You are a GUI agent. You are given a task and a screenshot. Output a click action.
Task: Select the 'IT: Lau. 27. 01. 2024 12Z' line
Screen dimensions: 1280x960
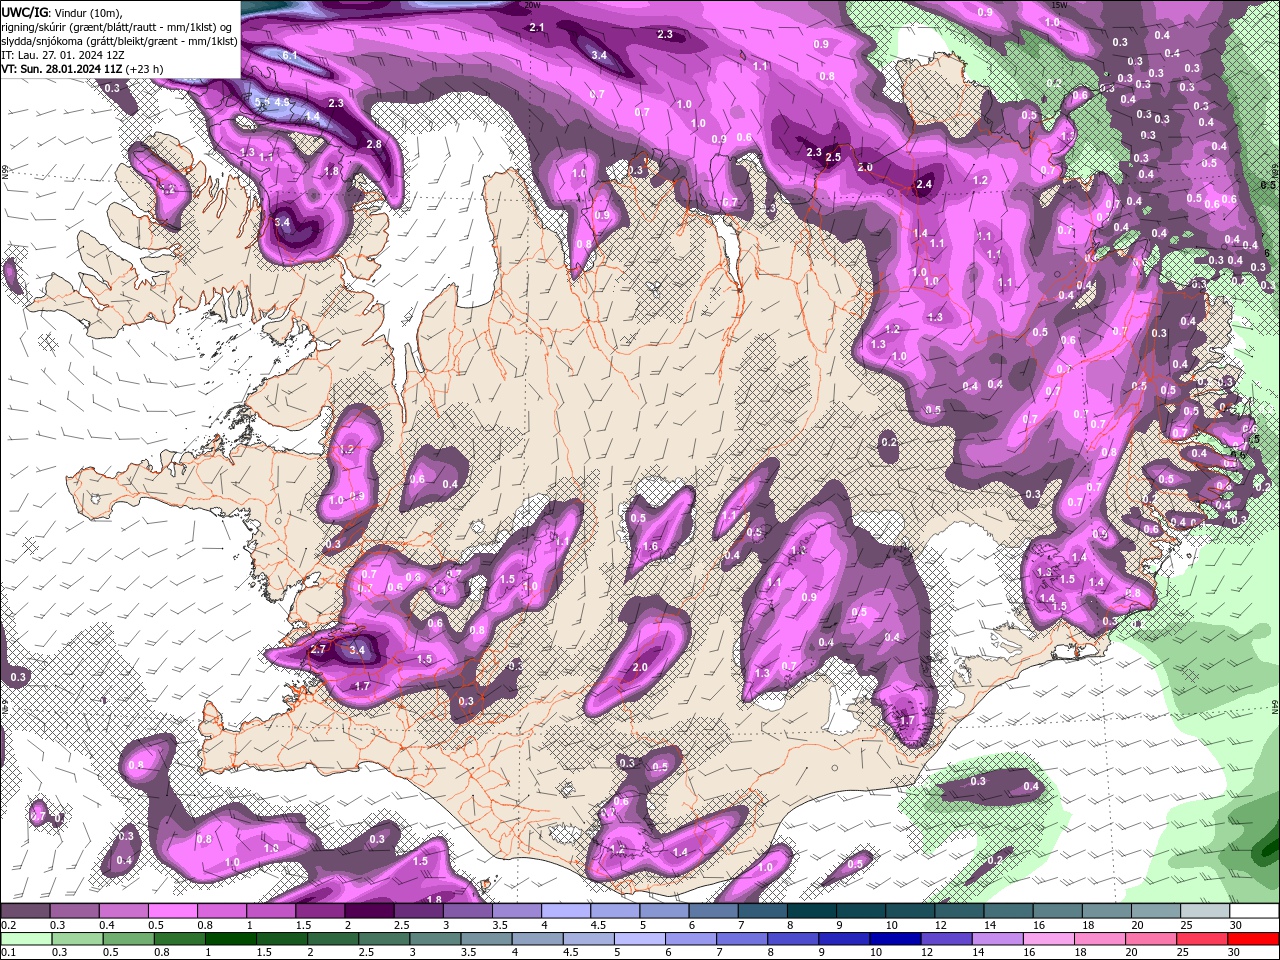[x=61, y=55]
